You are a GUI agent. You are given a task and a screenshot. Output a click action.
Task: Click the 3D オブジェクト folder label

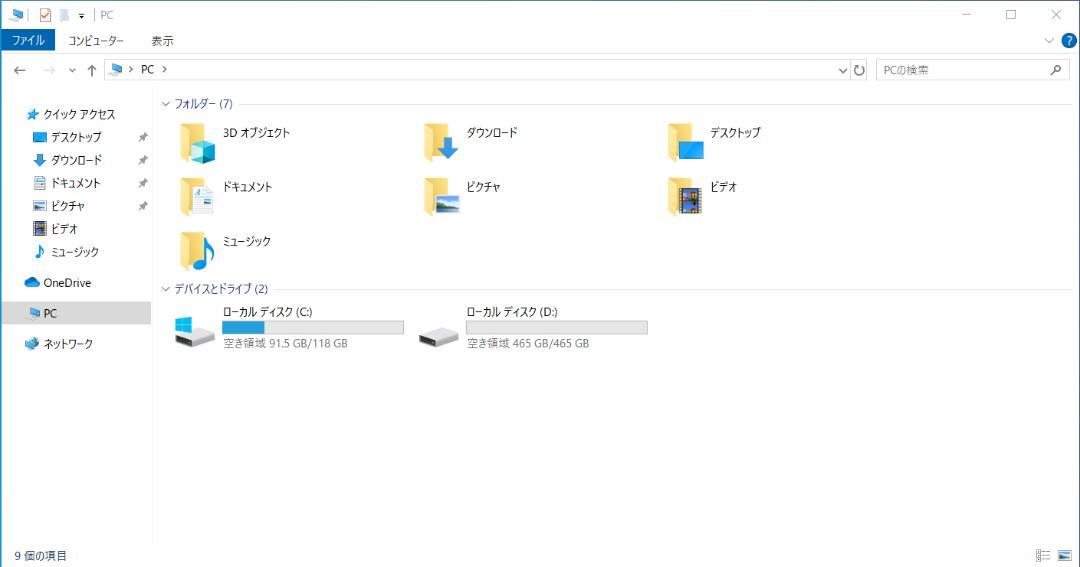pos(256,133)
